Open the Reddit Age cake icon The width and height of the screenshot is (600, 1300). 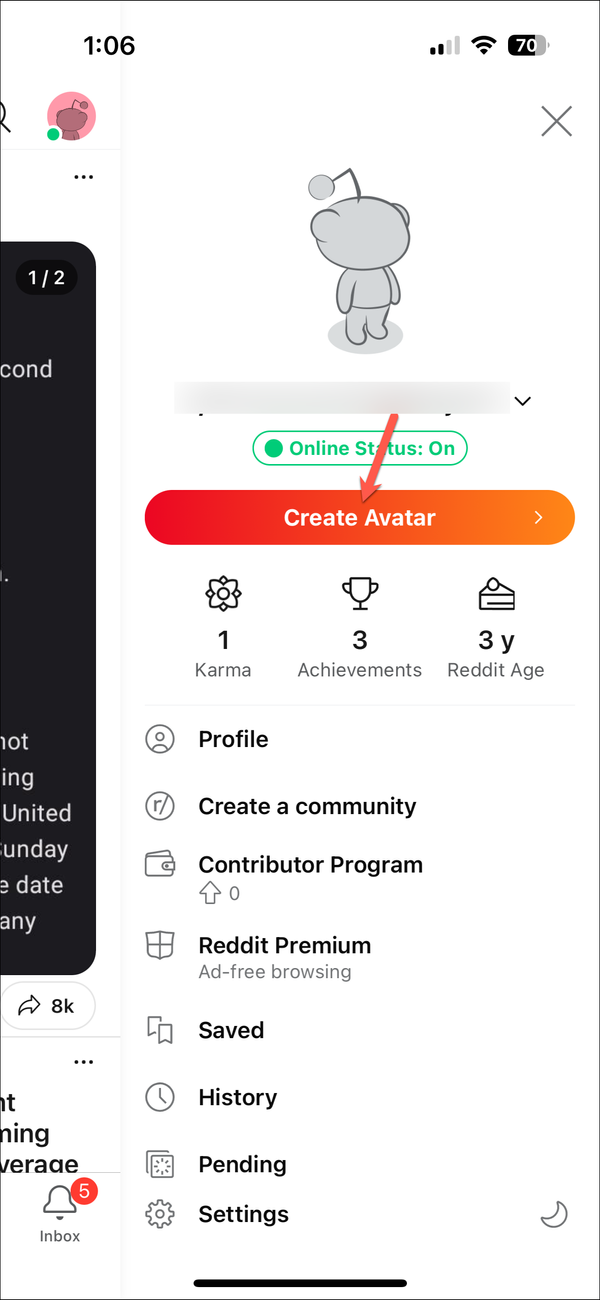pos(496,593)
